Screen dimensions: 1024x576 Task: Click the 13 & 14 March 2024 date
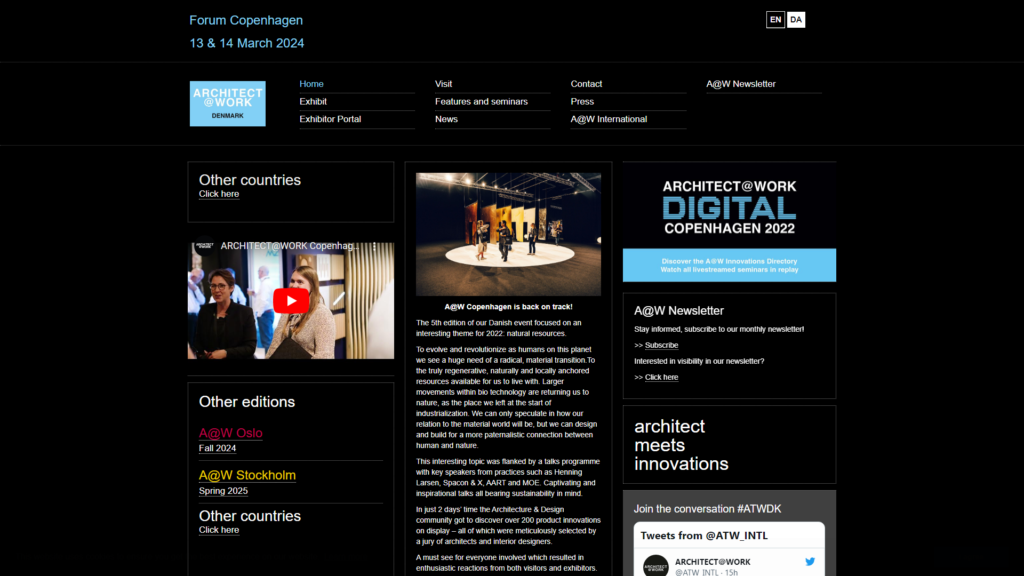pyautogui.click(x=247, y=43)
